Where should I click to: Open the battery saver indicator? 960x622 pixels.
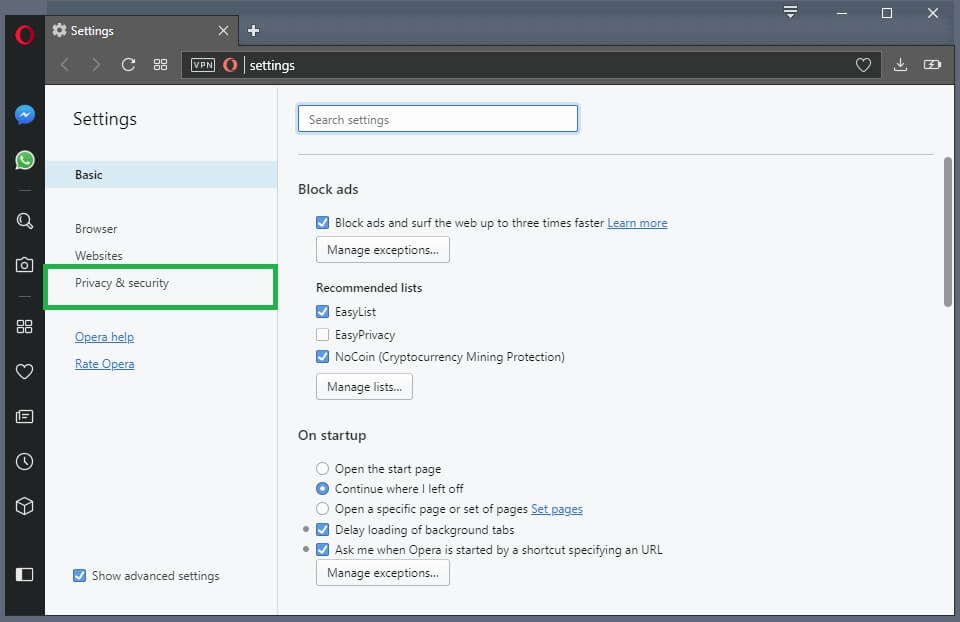click(x=932, y=64)
